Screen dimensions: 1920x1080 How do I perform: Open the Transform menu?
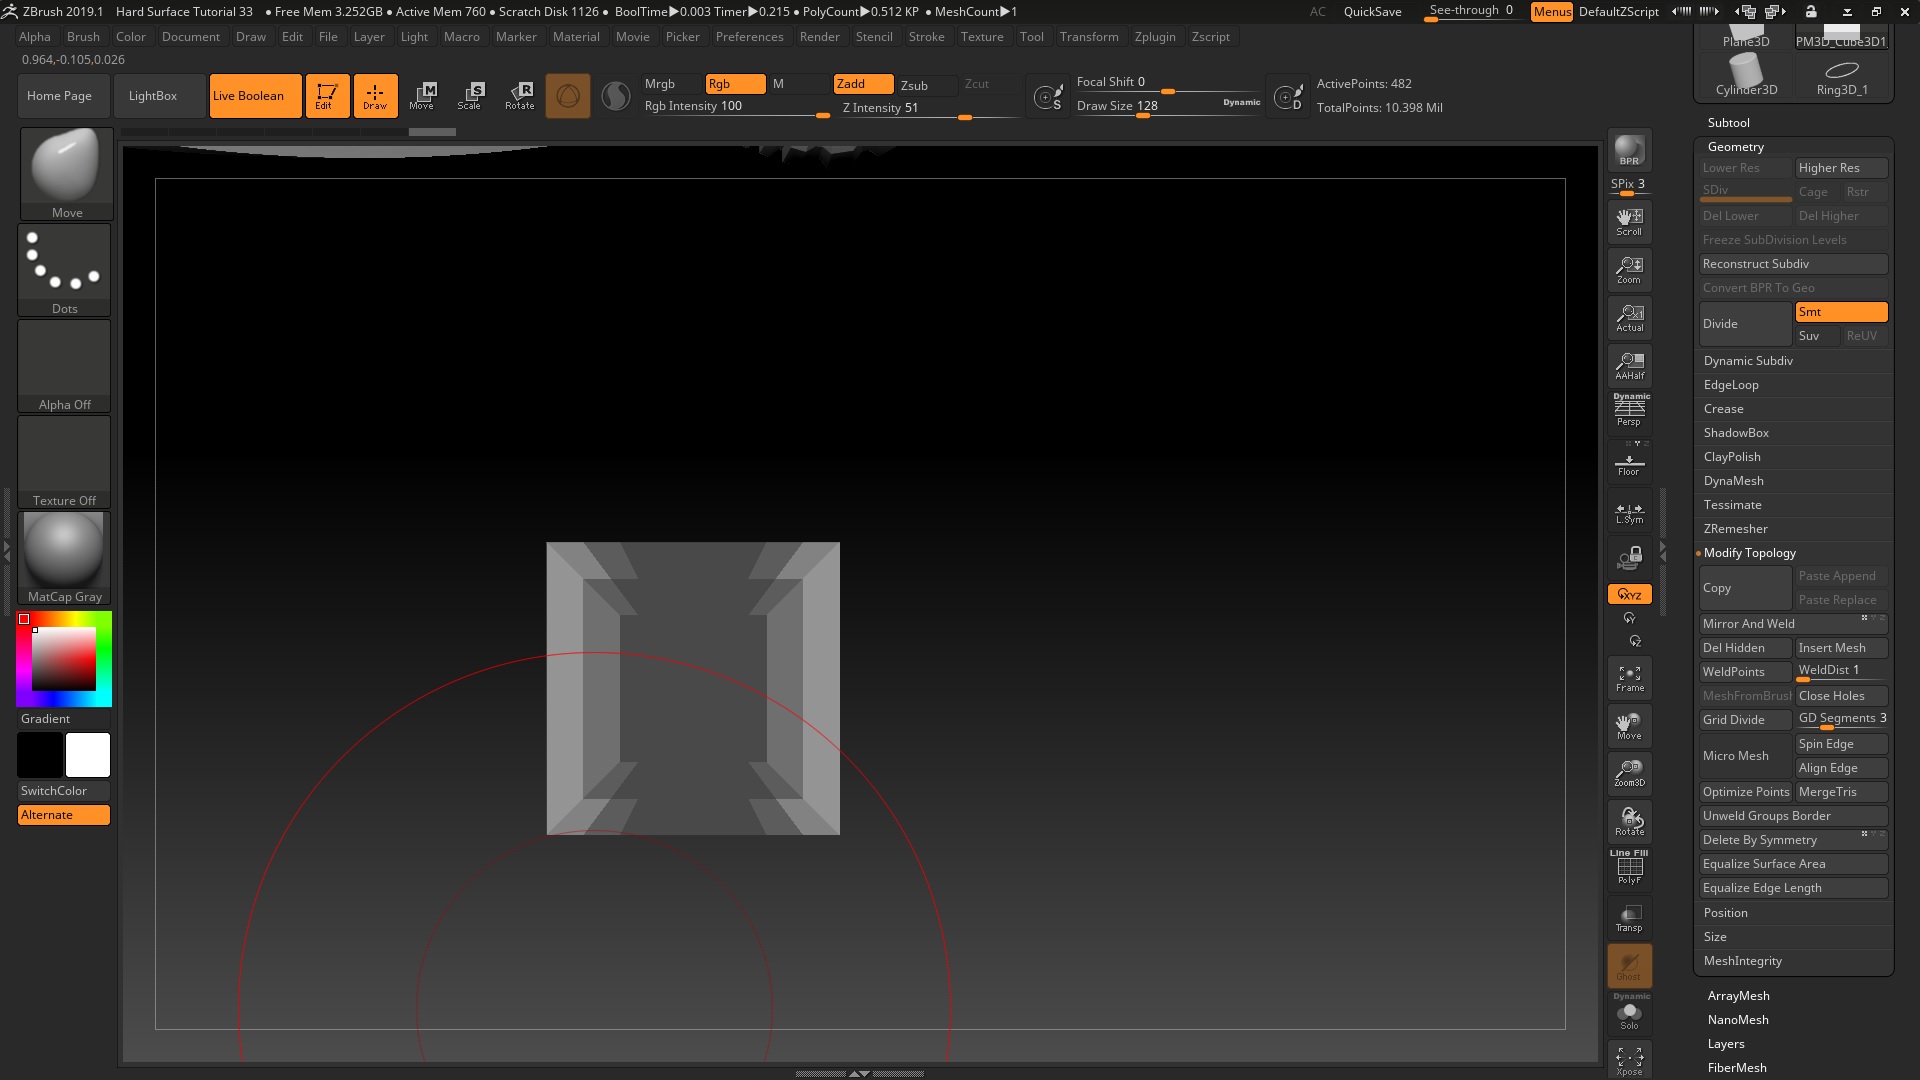click(1089, 37)
